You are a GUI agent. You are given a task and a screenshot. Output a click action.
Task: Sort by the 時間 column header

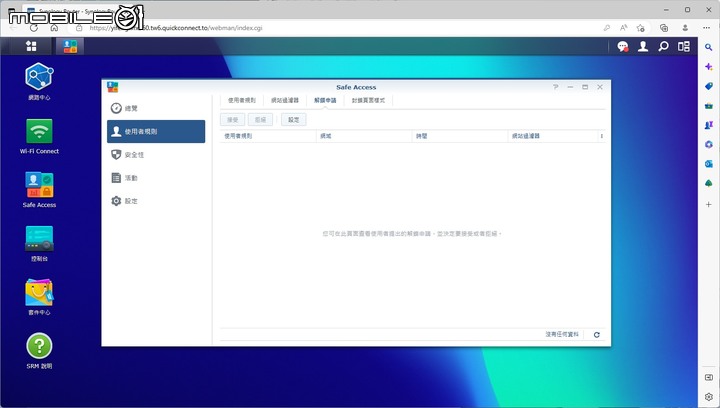(460, 136)
